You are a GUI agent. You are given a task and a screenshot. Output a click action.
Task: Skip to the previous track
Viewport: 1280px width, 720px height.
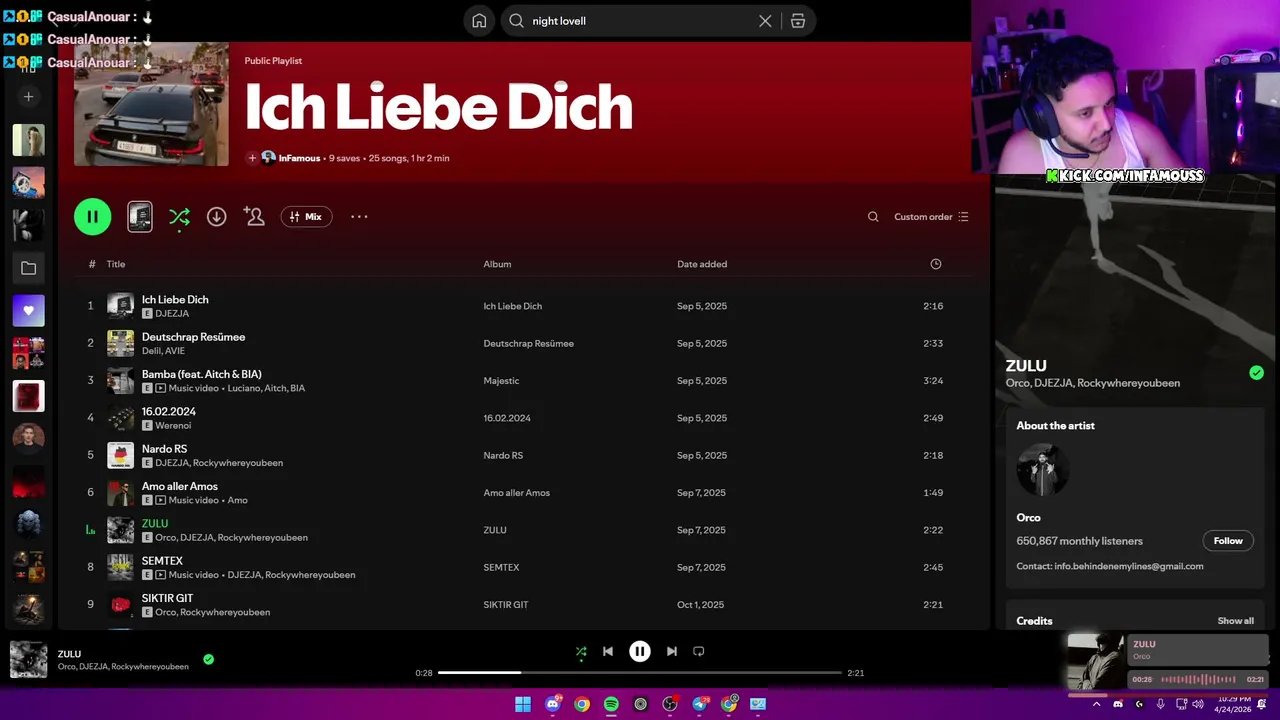[x=608, y=651]
